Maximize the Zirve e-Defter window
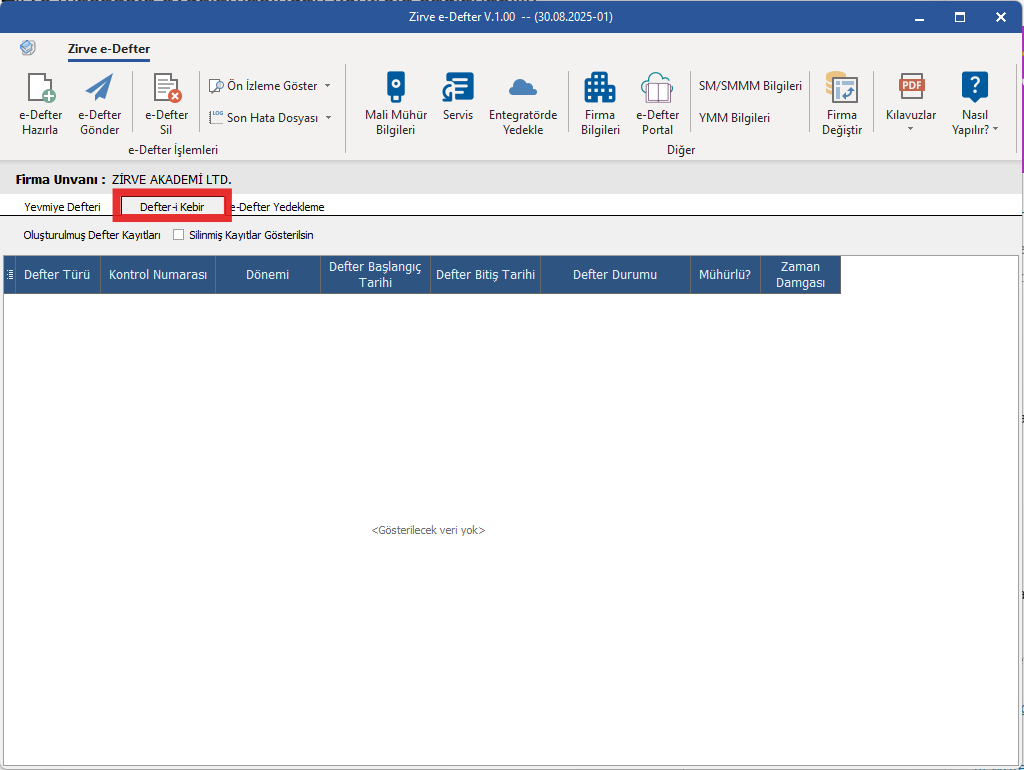Screen dimensions: 1024x770 click(960, 17)
